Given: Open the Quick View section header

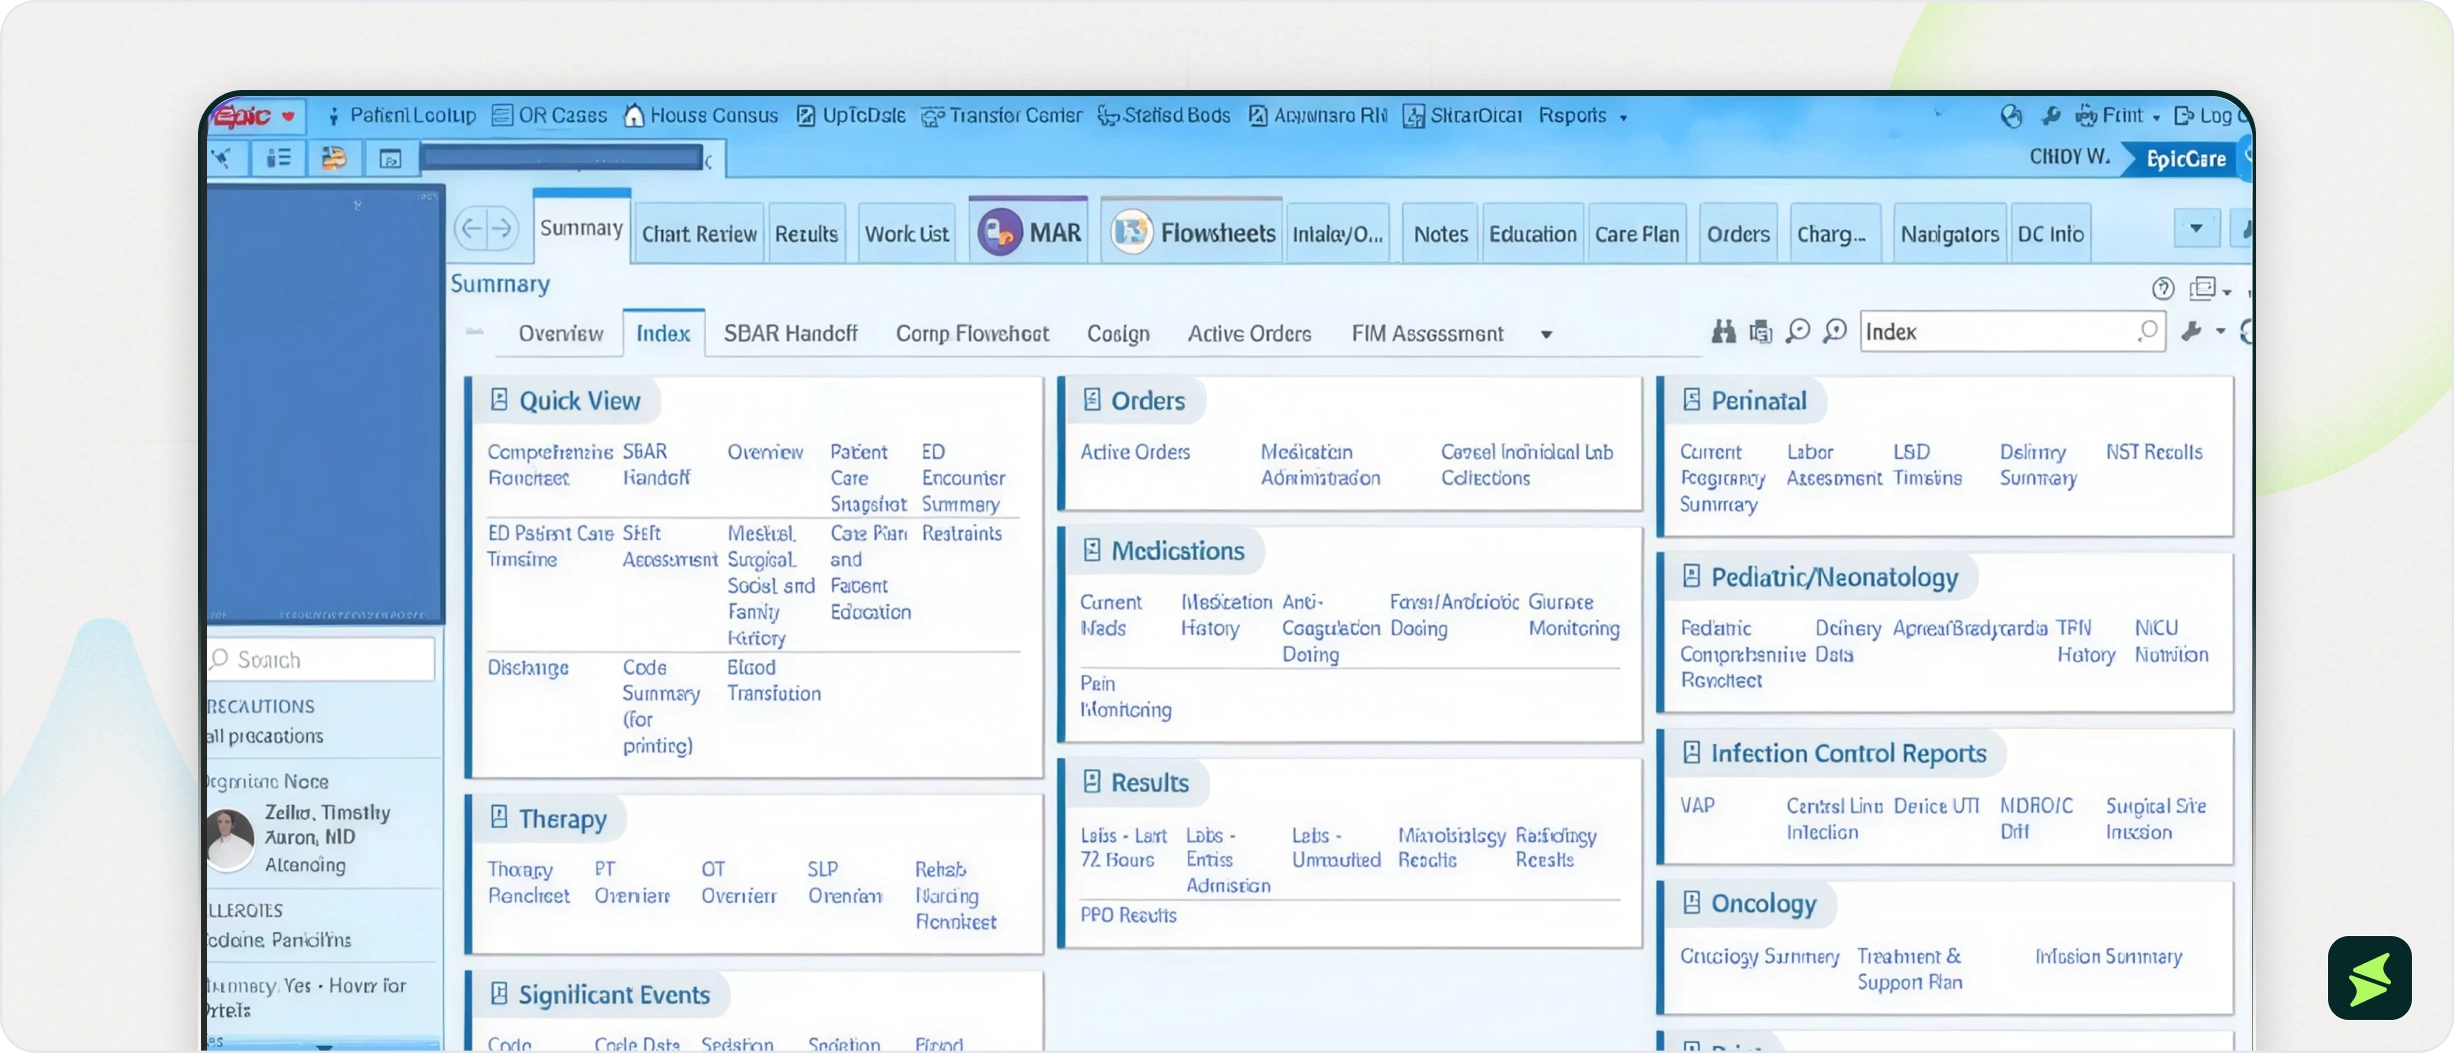Looking at the screenshot, I should click(x=565, y=401).
